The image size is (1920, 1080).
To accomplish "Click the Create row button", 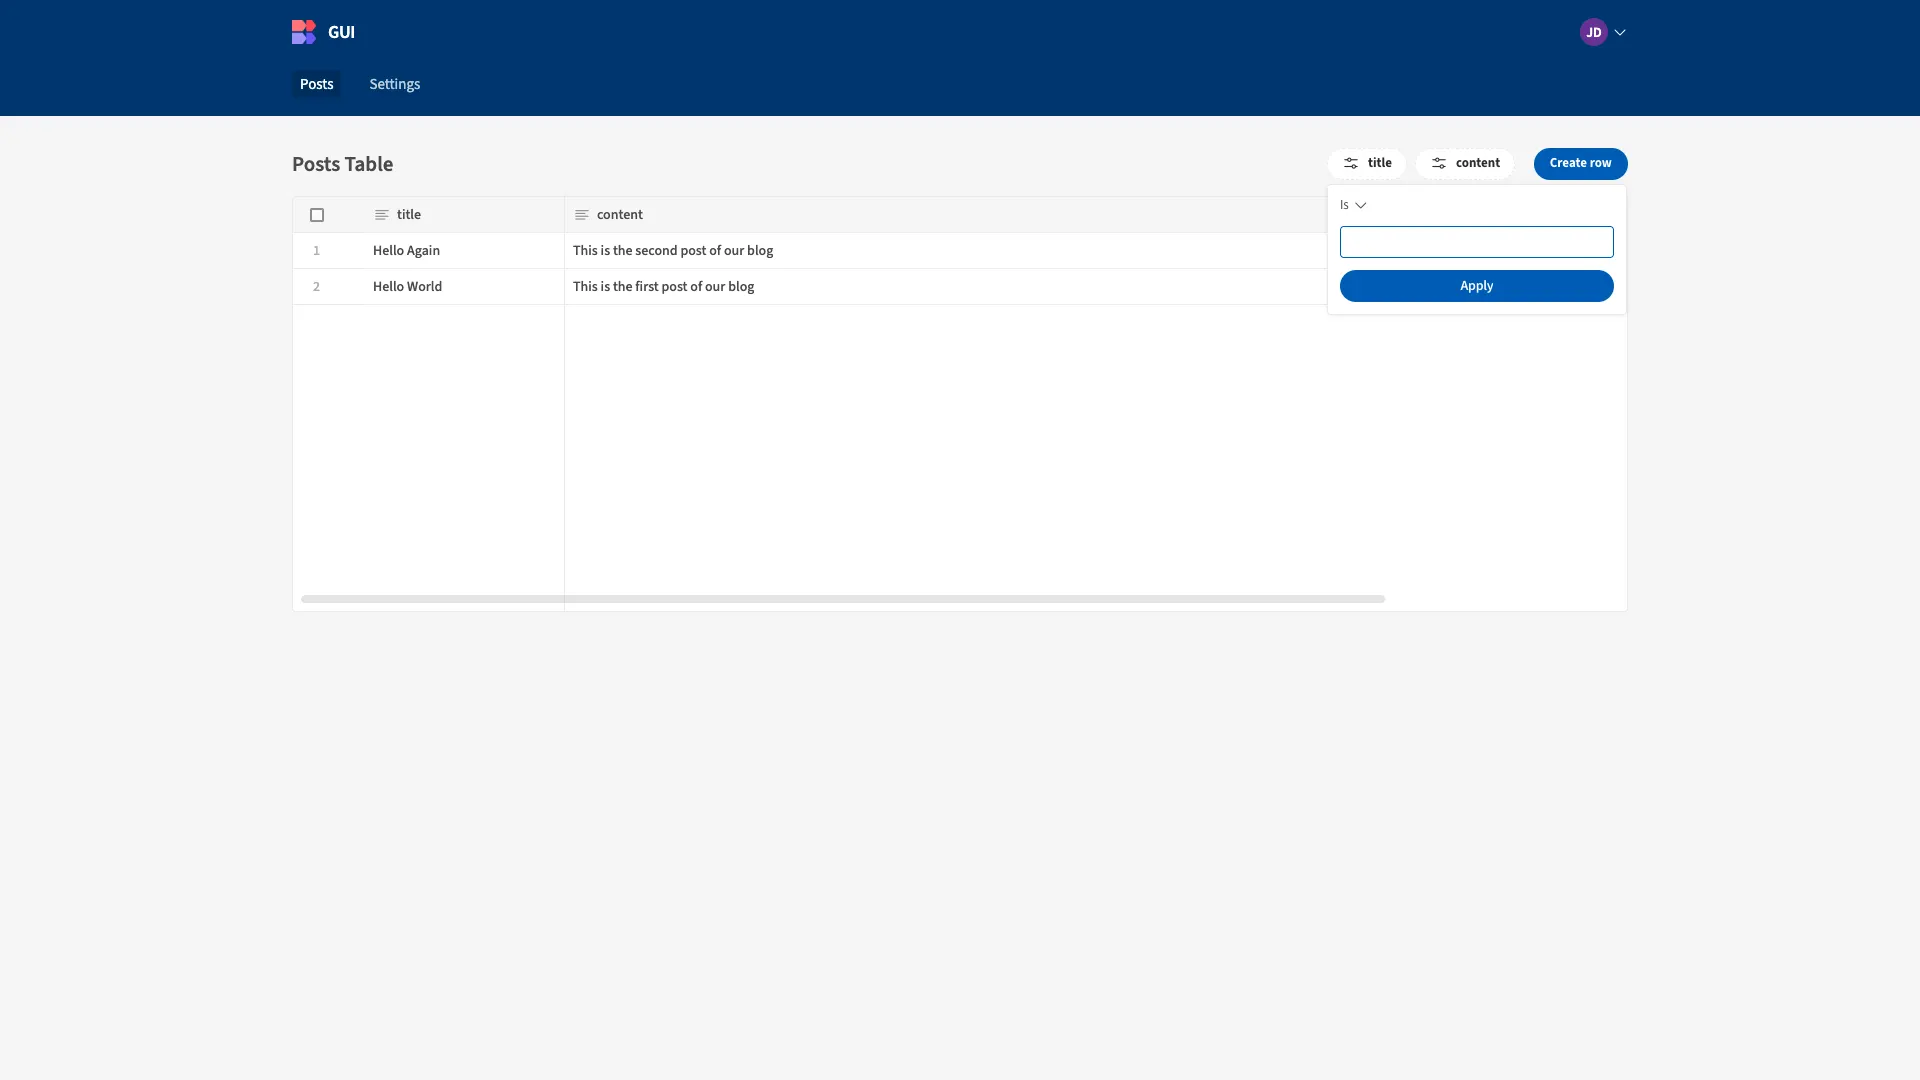I will click(x=1580, y=163).
